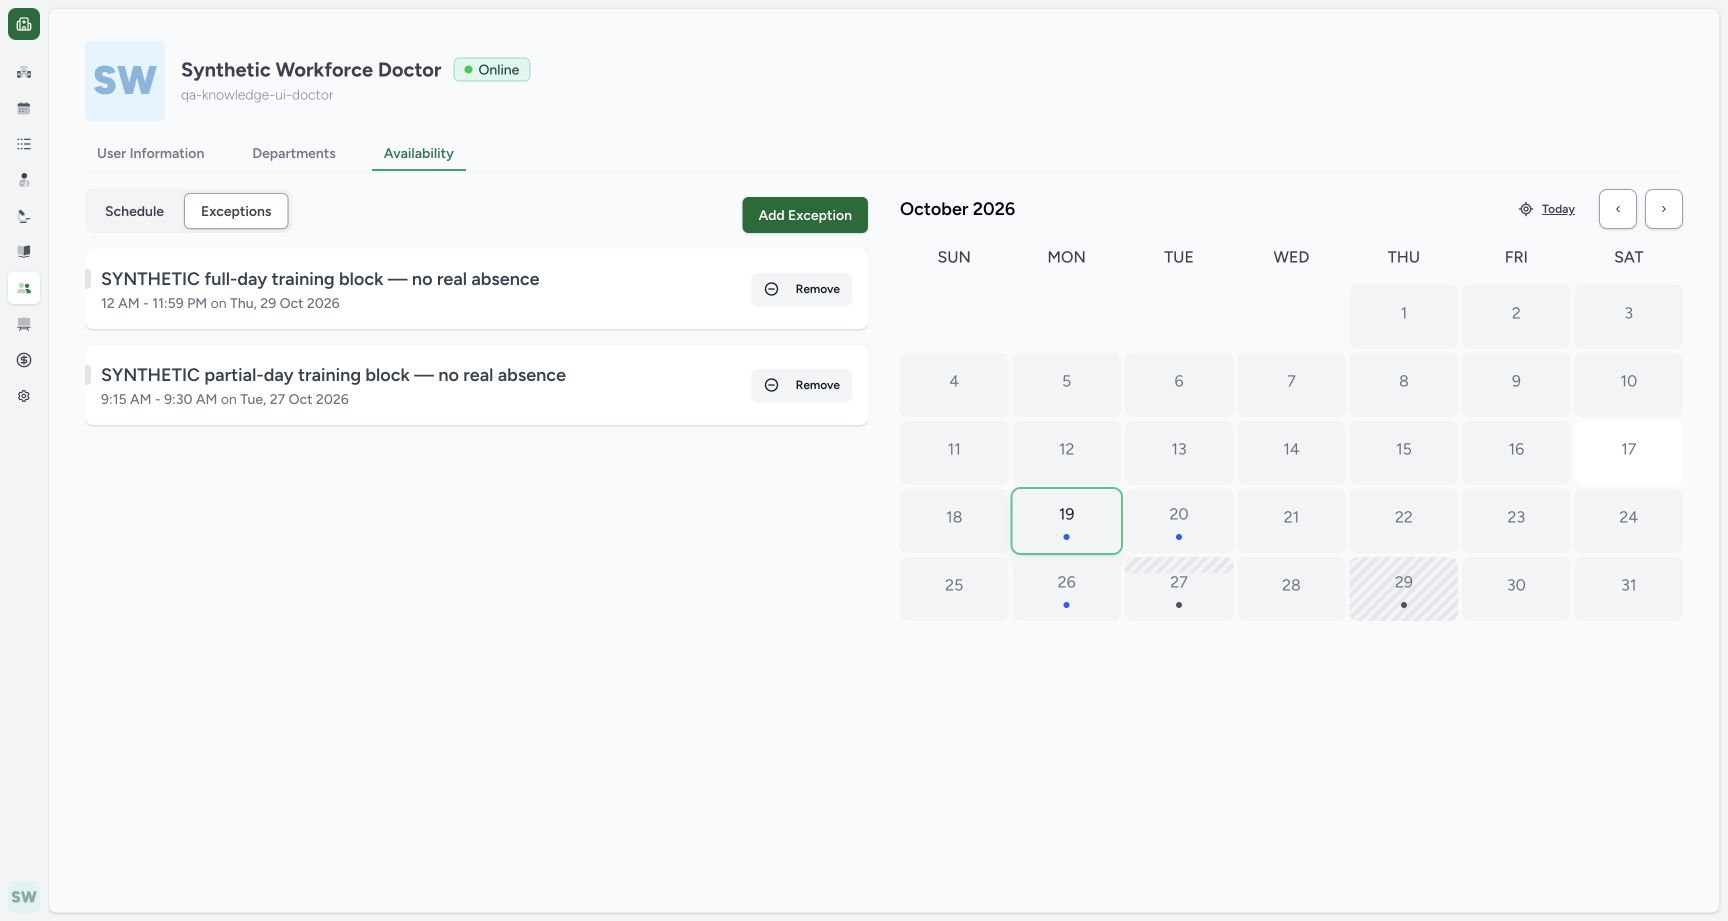Select October 5 on the calendar
Viewport: 1728px width, 921px height.
point(1067,385)
